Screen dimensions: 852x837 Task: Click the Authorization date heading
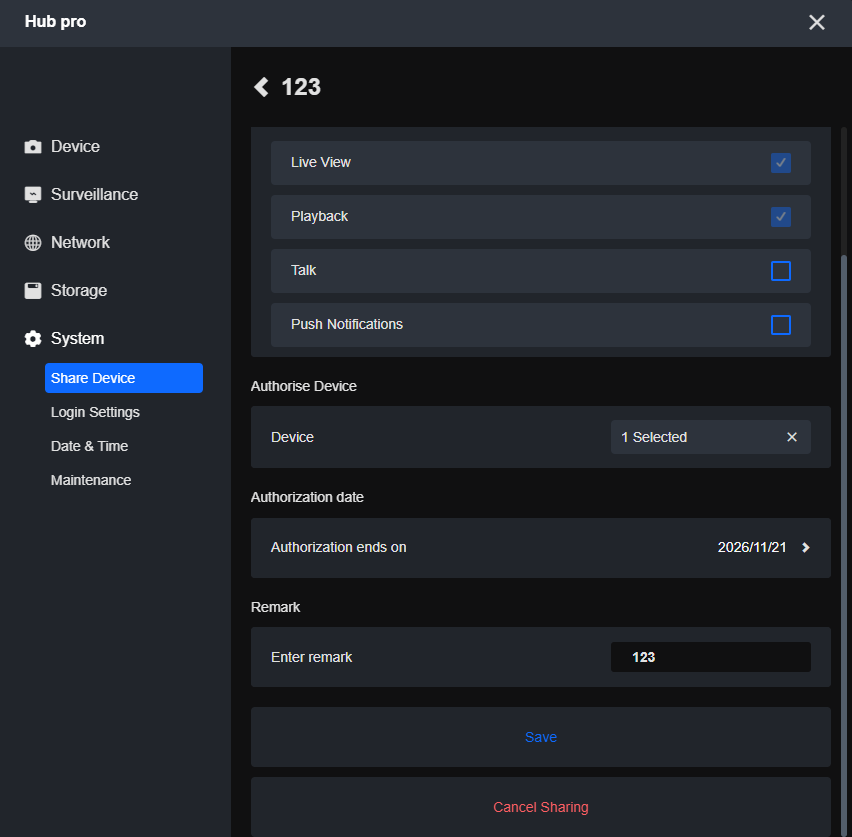click(307, 497)
